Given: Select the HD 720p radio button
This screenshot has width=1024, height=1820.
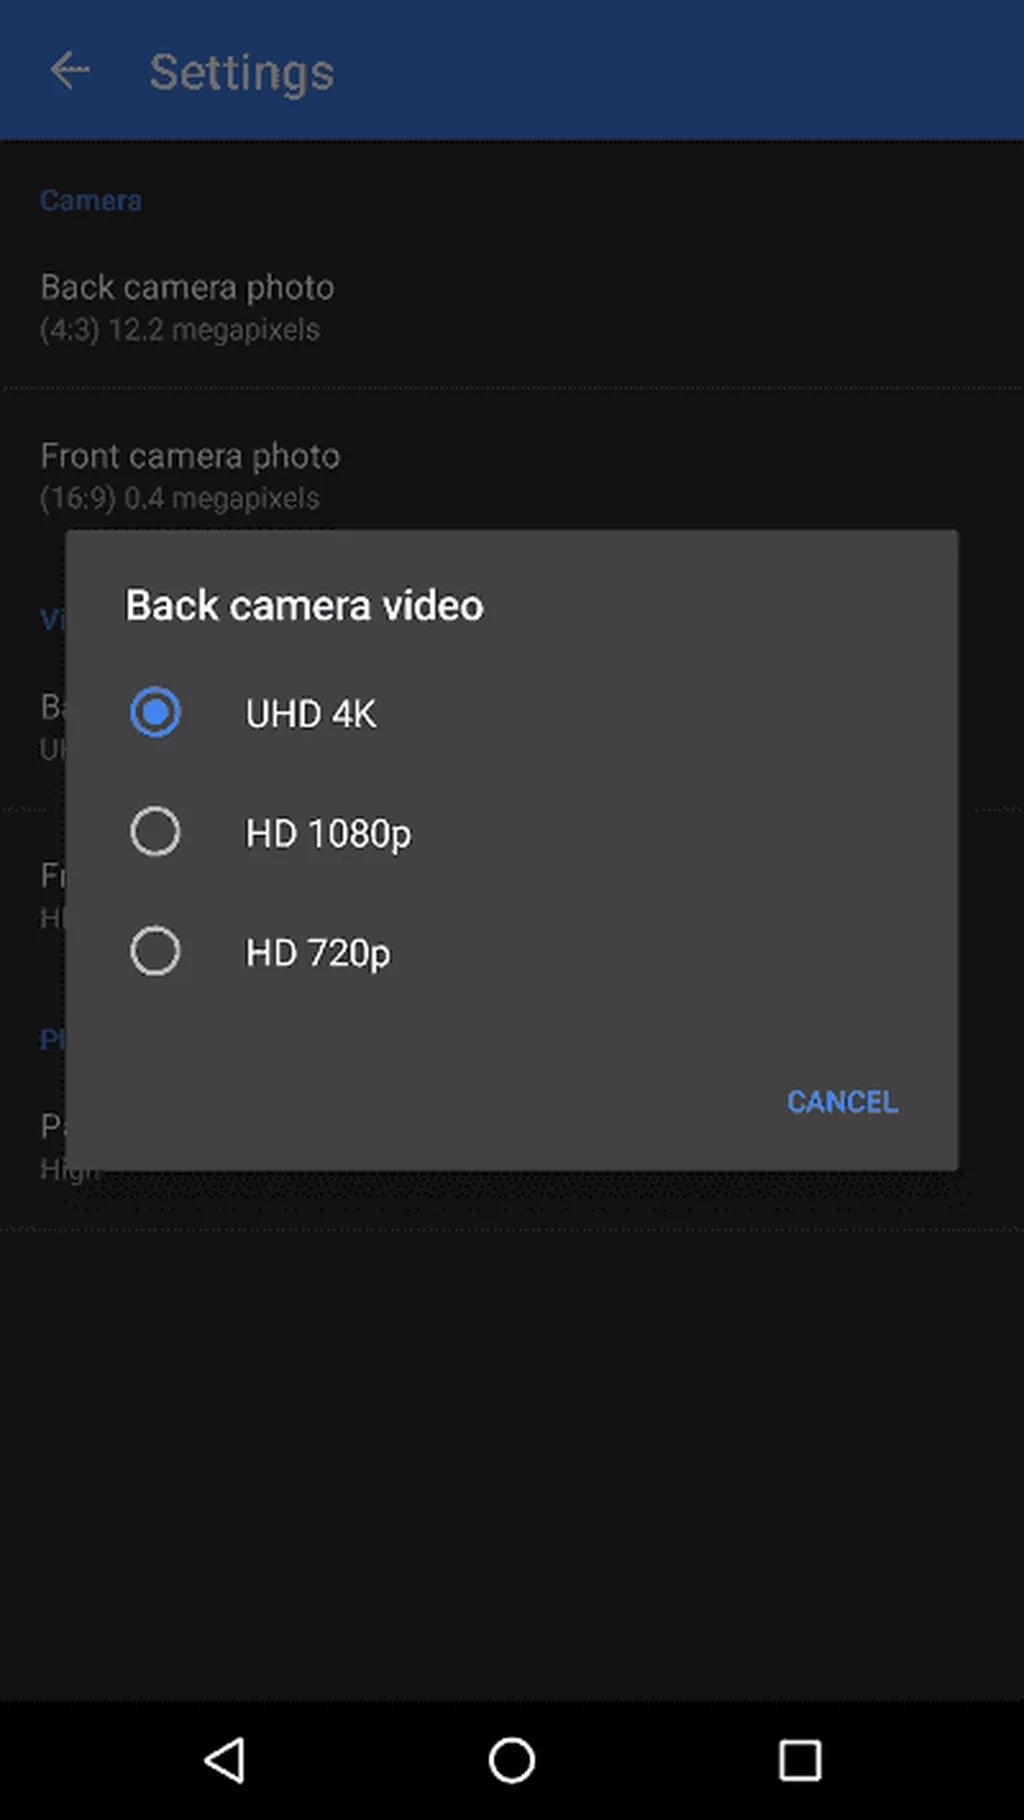Looking at the screenshot, I should pyautogui.click(x=155, y=951).
